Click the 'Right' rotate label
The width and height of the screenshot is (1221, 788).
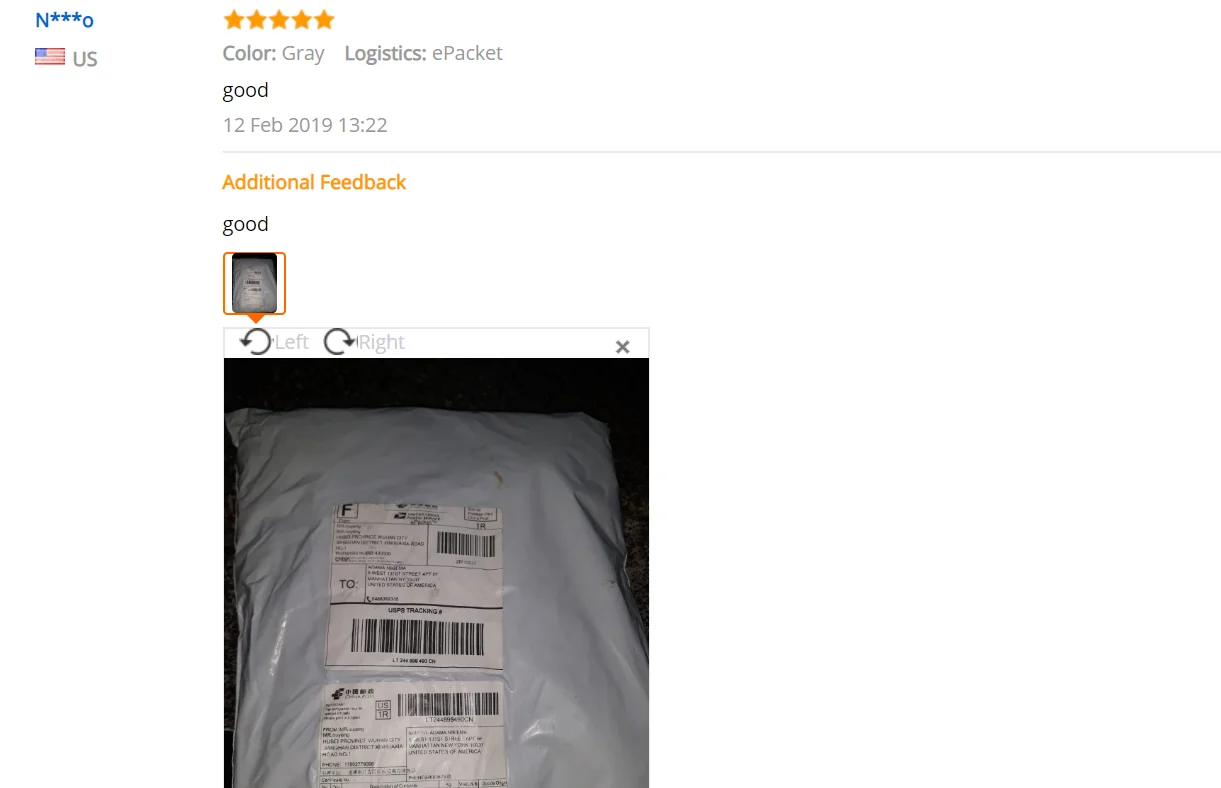tap(381, 342)
